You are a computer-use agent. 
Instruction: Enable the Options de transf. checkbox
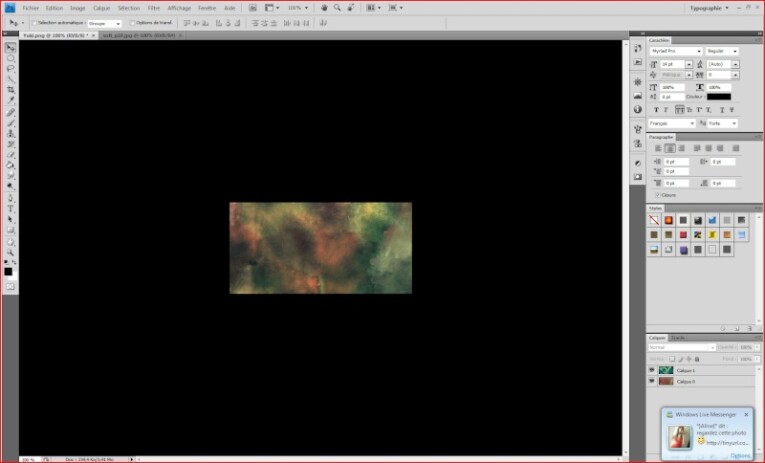click(x=132, y=23)
